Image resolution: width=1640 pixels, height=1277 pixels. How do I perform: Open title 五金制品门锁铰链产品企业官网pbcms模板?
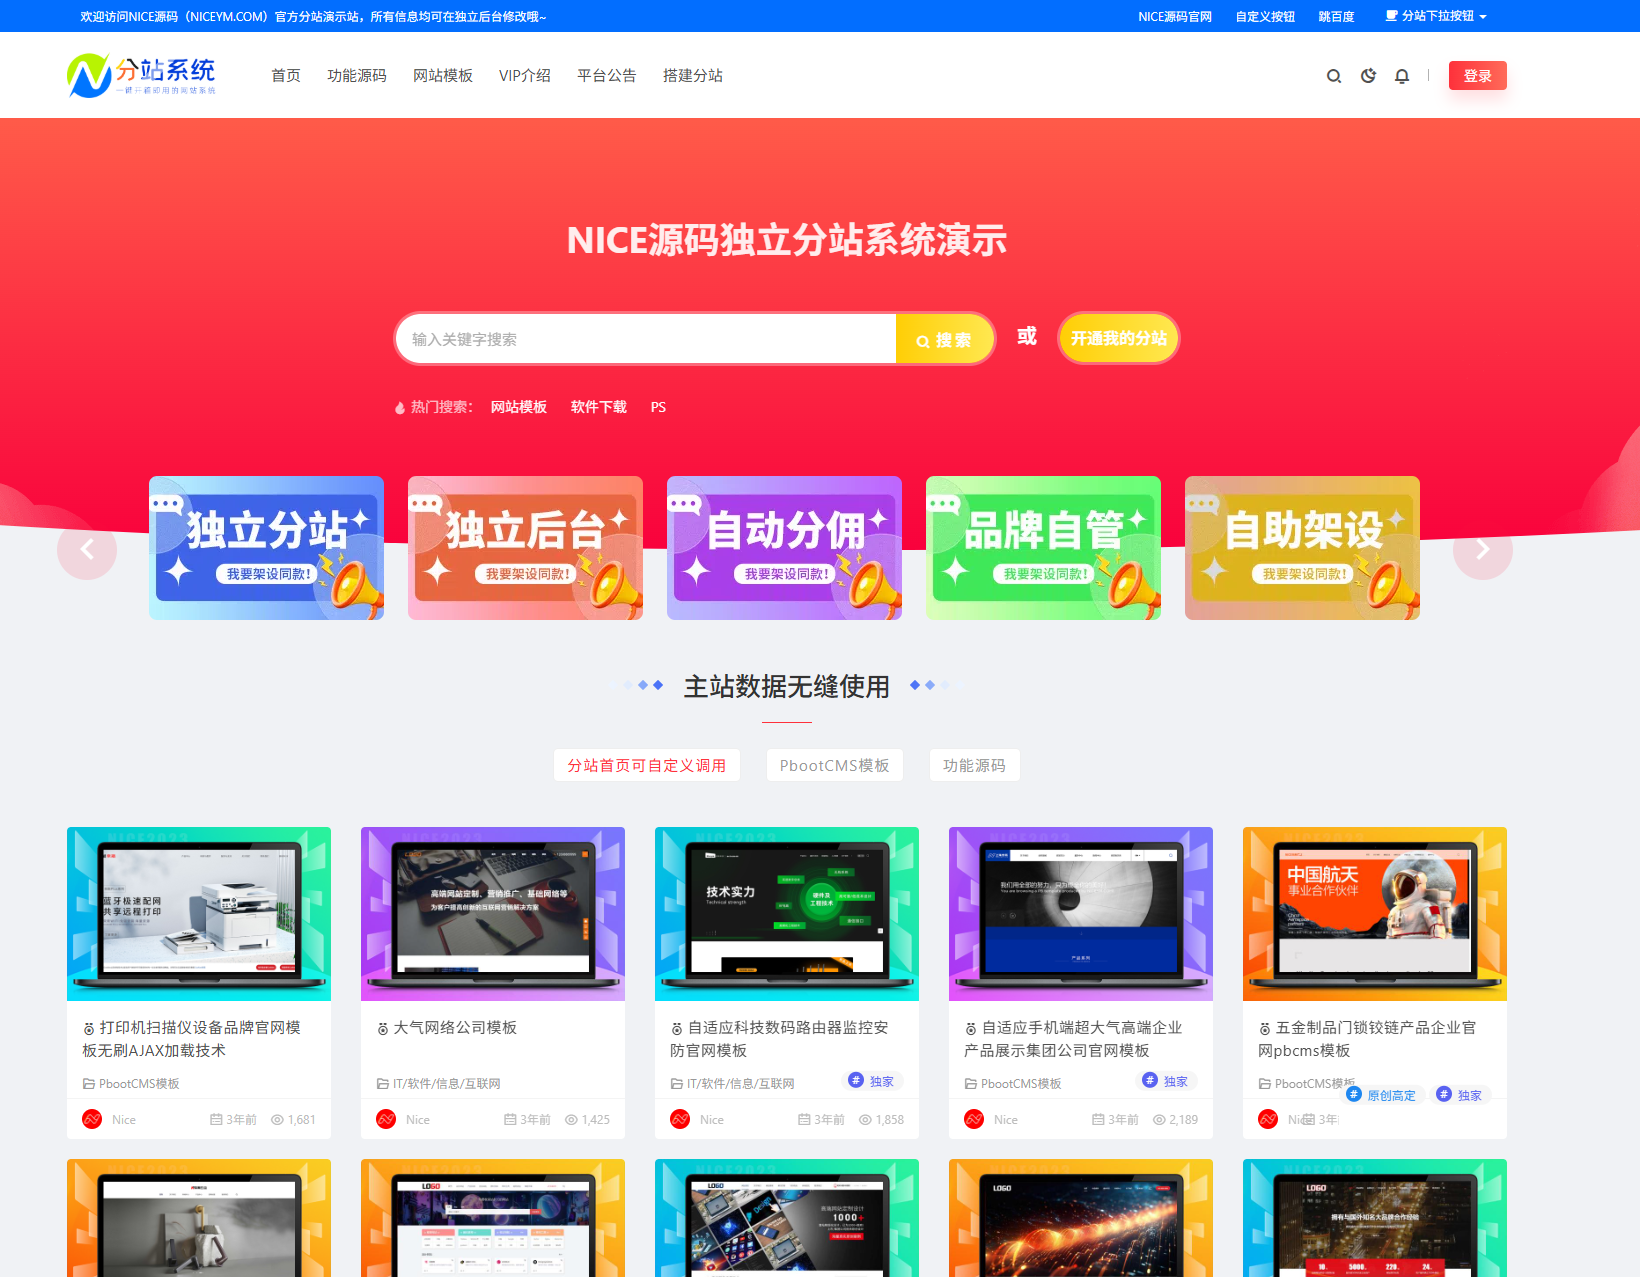point(1367,1039)
